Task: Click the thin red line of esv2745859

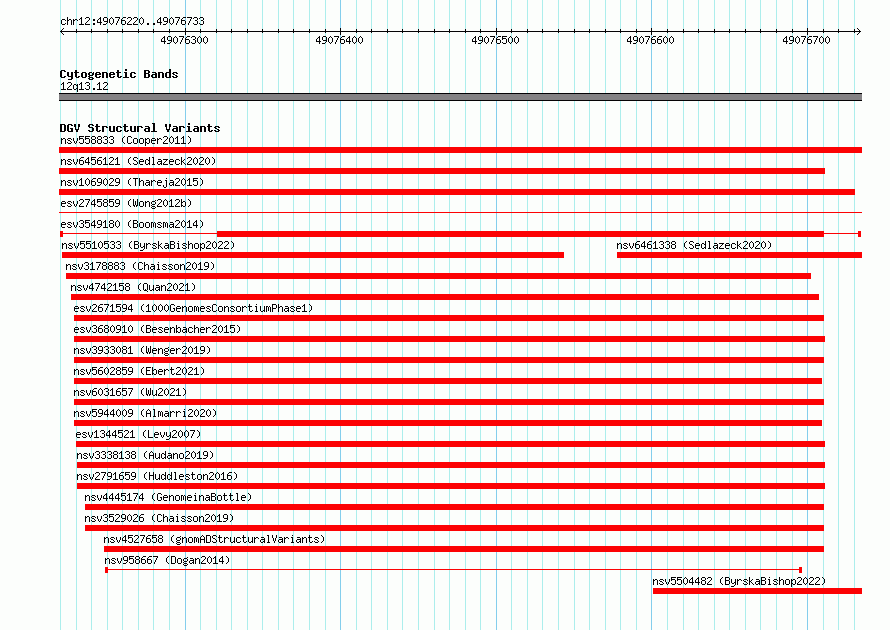Action: click(x=460, y=213)
